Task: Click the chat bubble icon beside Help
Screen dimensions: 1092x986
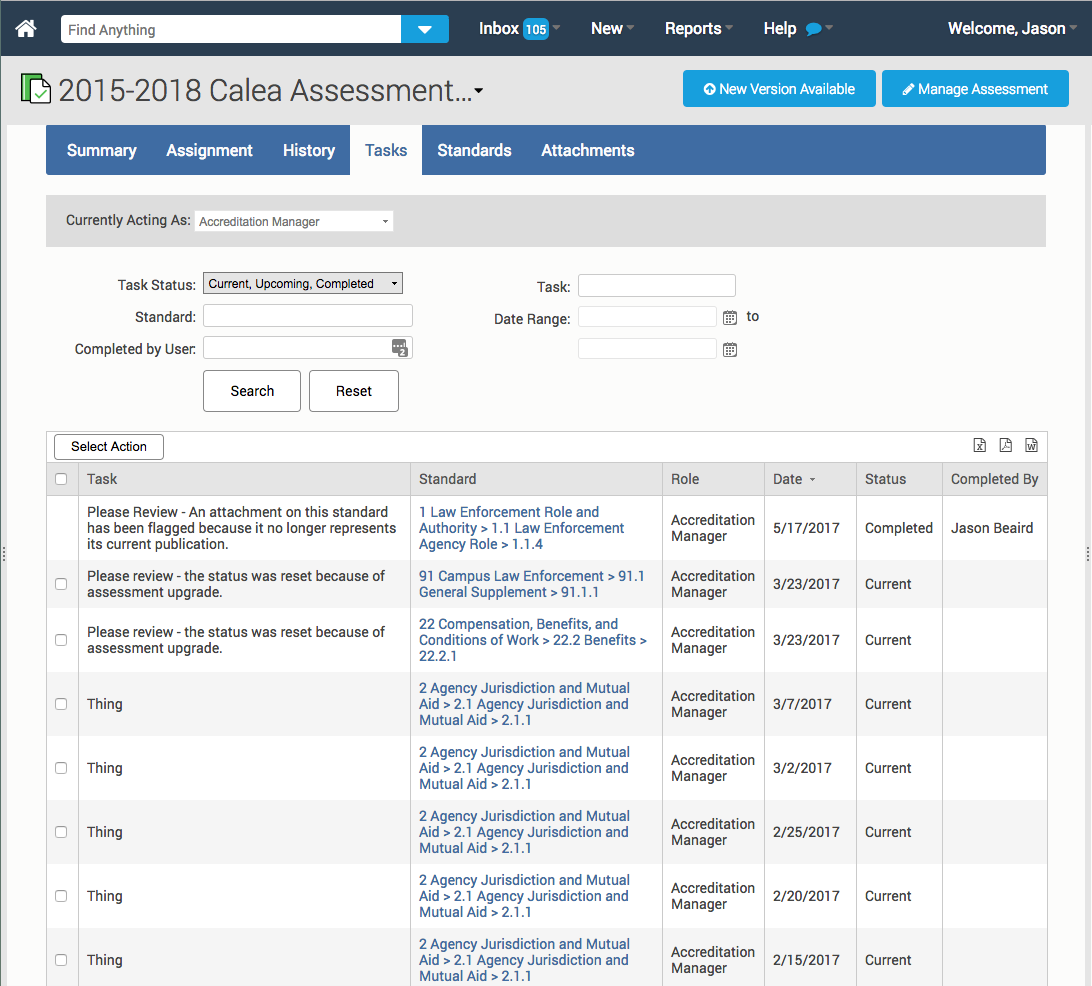Action: point(813,29)
